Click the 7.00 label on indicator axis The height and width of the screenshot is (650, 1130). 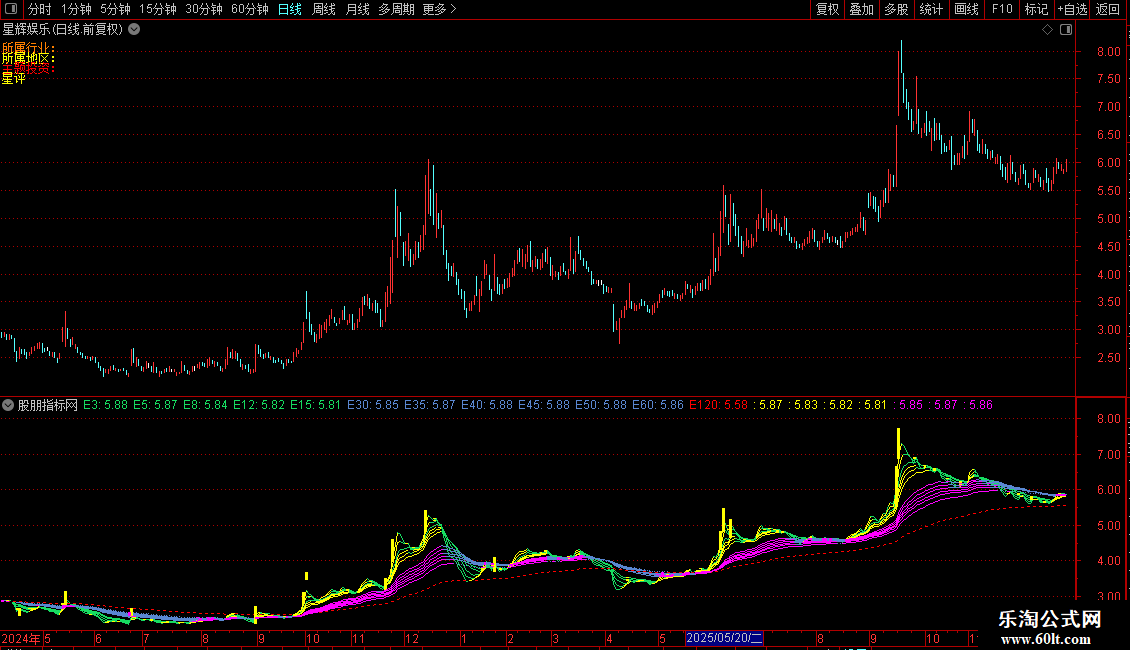coord(1108,455)
